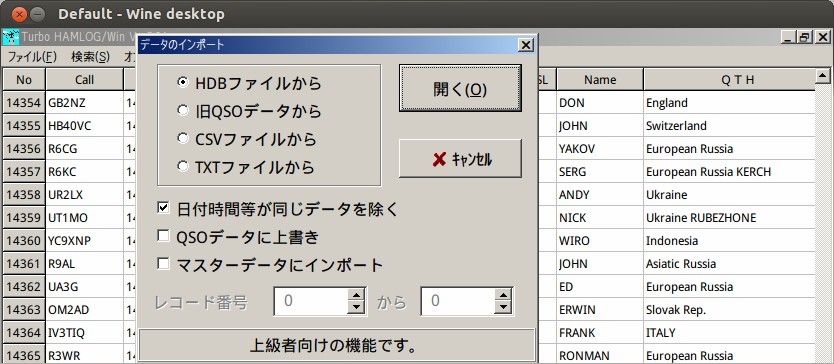Click callsign UT1MO
The width and height of the screenshot is (834, 364).
point(85,218)
